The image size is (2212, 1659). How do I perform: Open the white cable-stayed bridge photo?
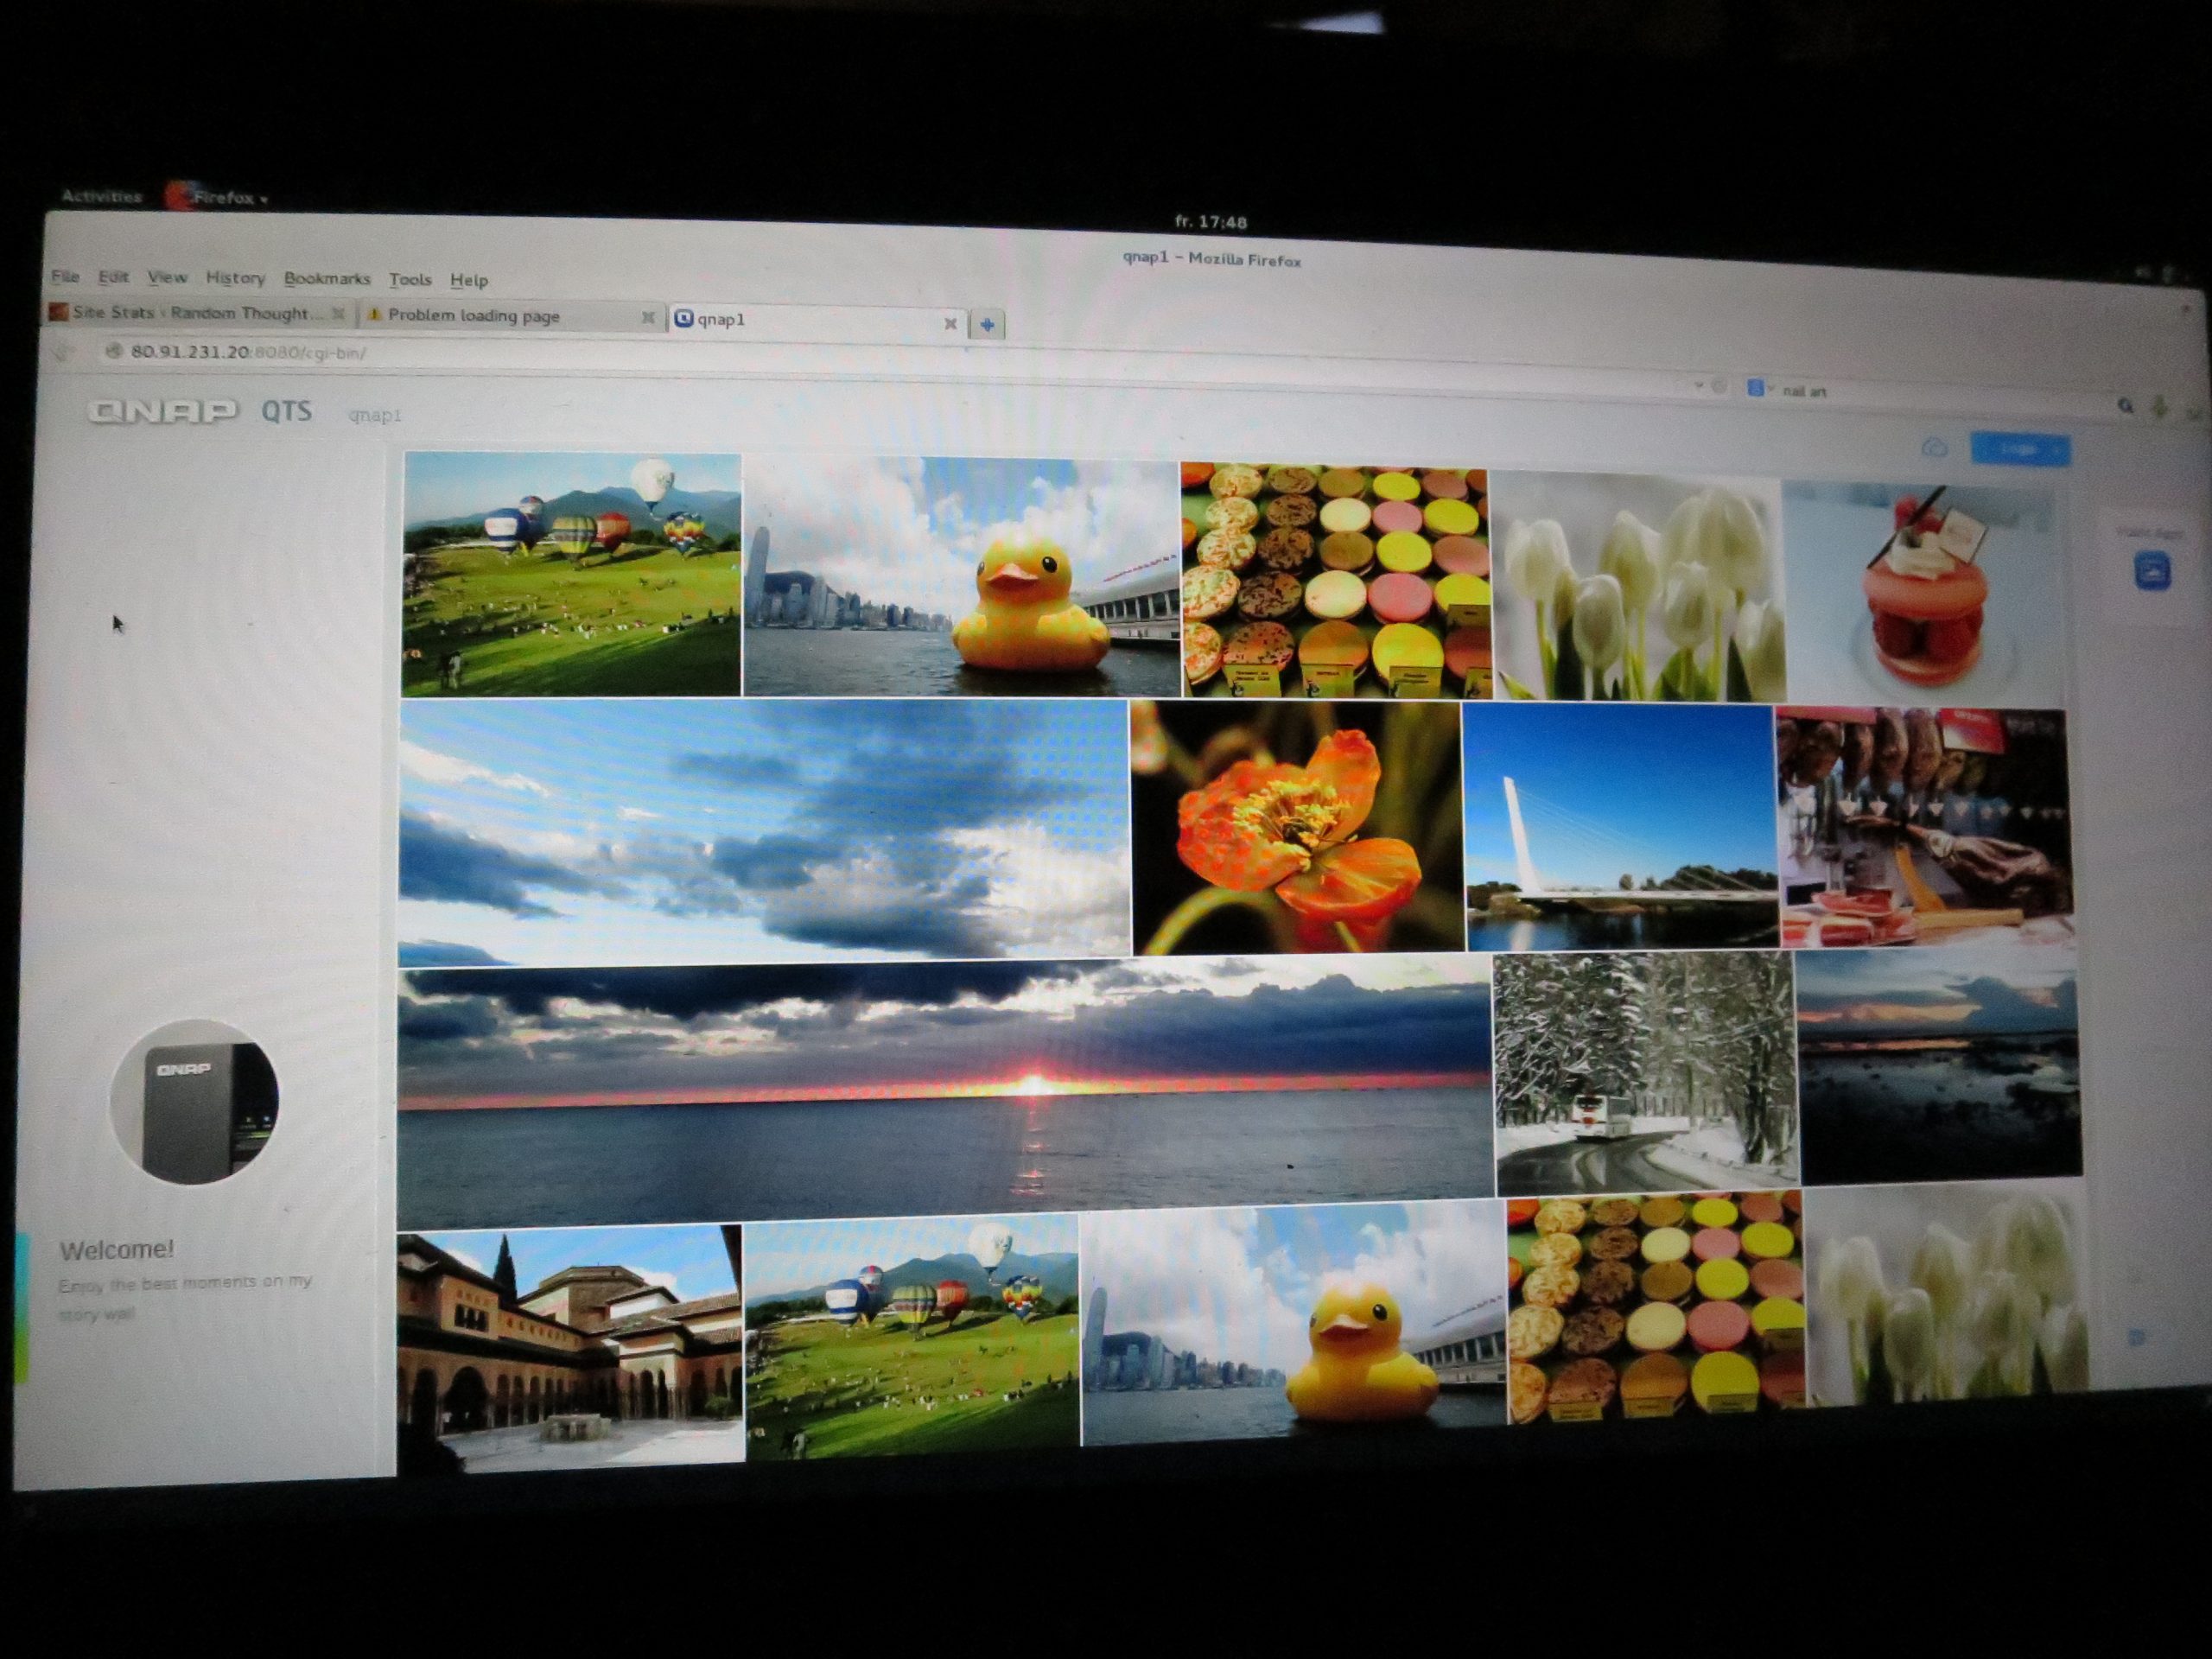click(1619, 827)
